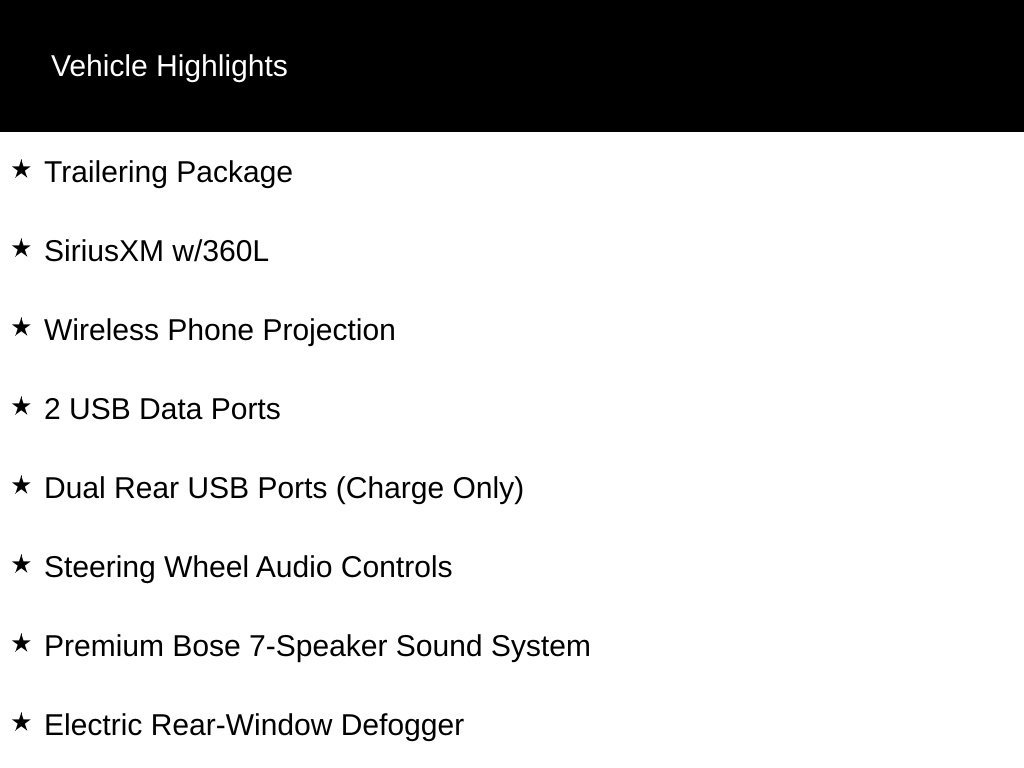Select star icon beside Dual Rear USB Ports
This screenshot has height=768, width=1024.
point(21,485)
